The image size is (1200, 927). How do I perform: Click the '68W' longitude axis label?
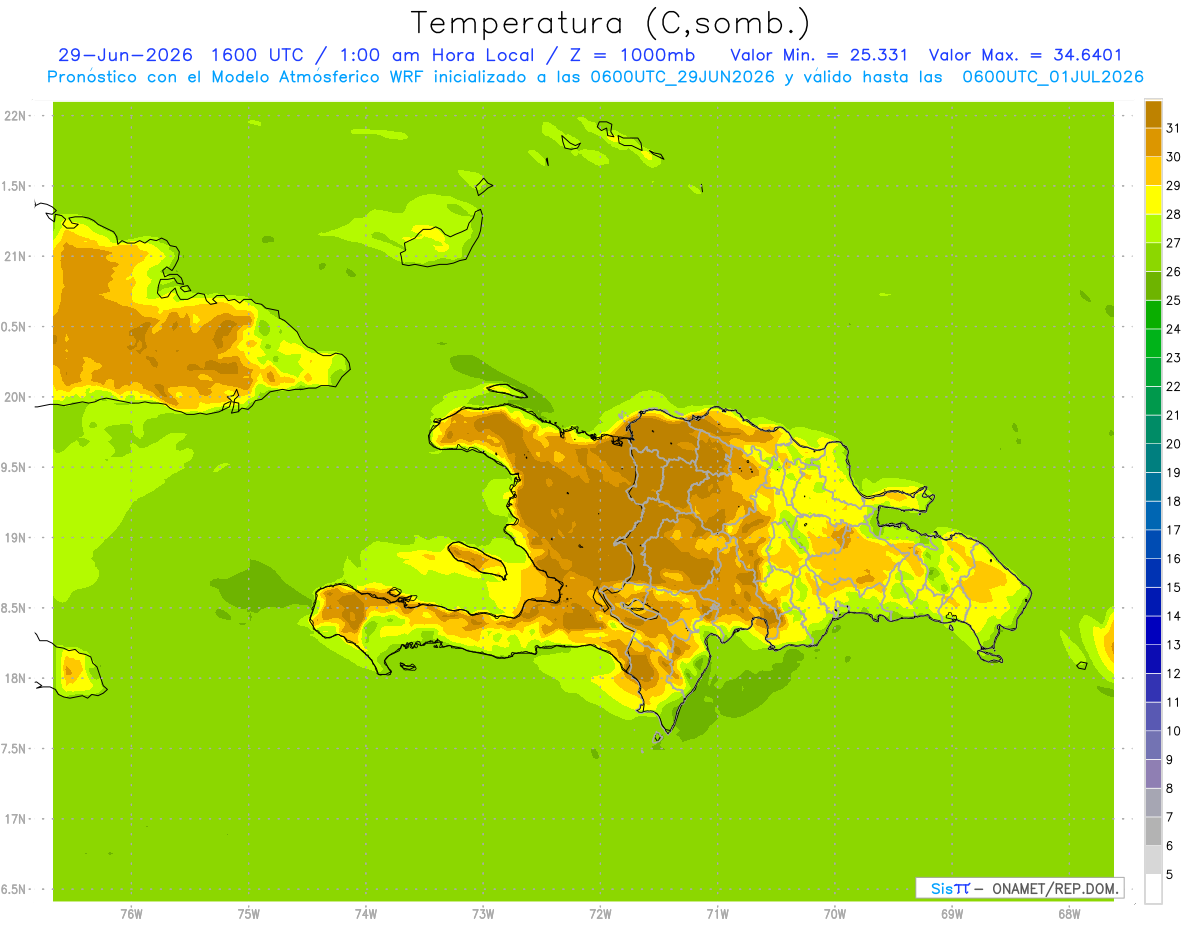coord(1069,914)
